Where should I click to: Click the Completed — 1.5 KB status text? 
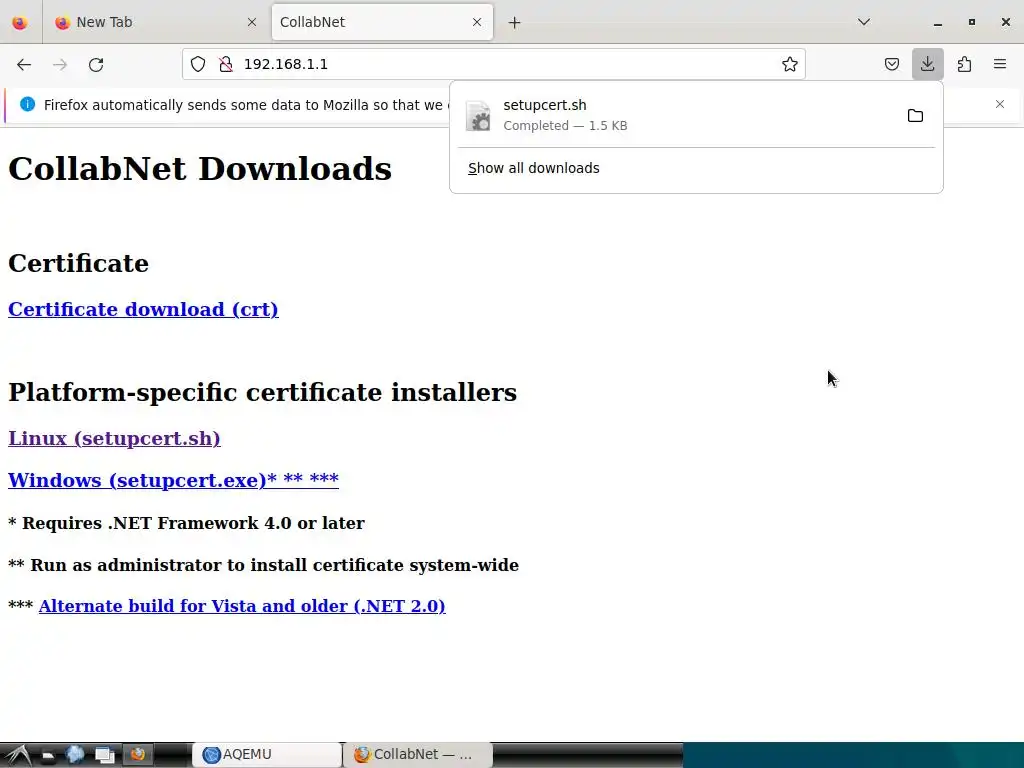click(565, 126)
